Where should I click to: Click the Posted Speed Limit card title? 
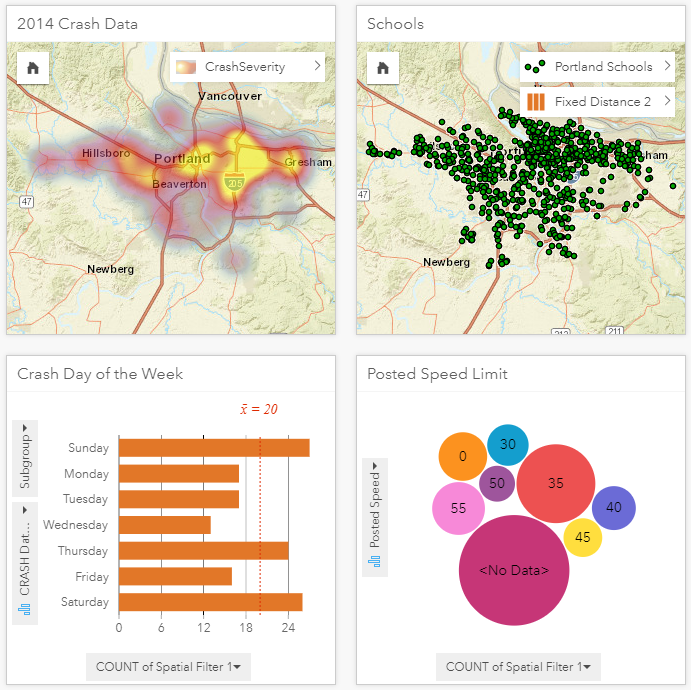(437, 374)
